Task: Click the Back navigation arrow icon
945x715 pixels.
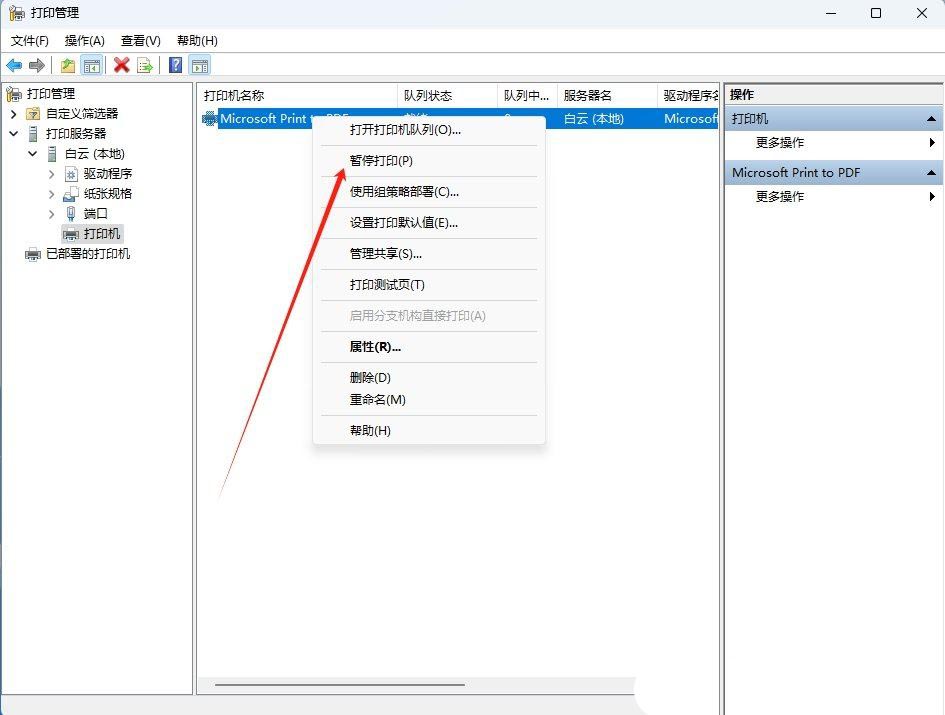Action: pyautogui.click(x=14, y=65)
